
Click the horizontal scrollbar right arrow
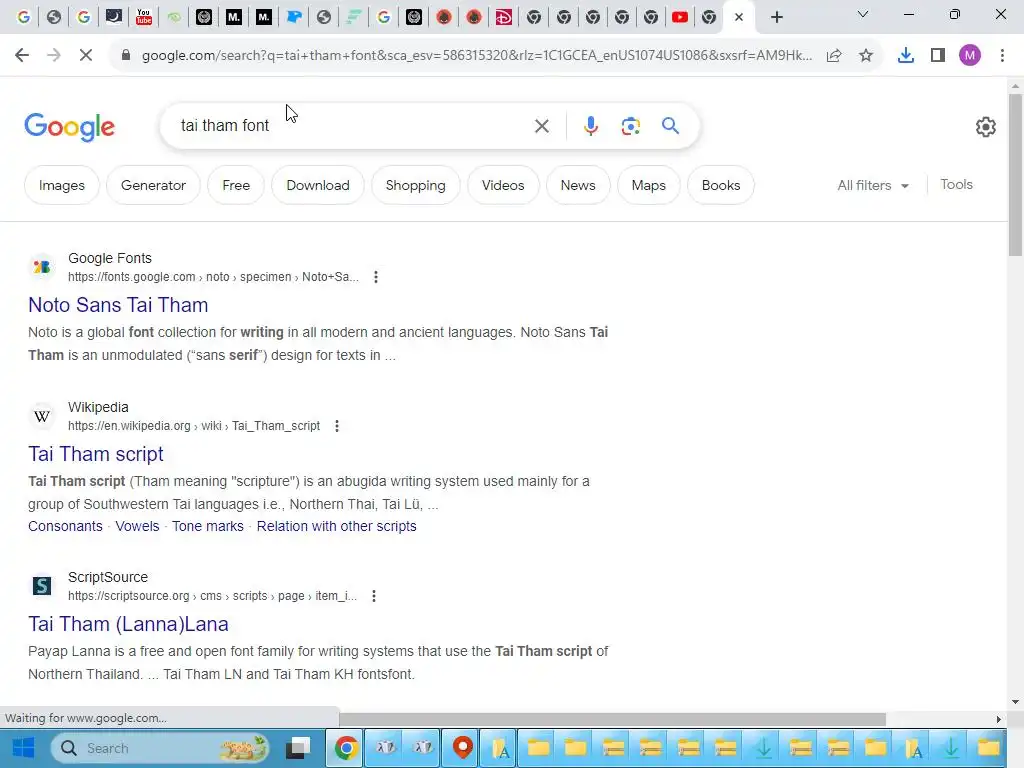(x=998, y=719)
